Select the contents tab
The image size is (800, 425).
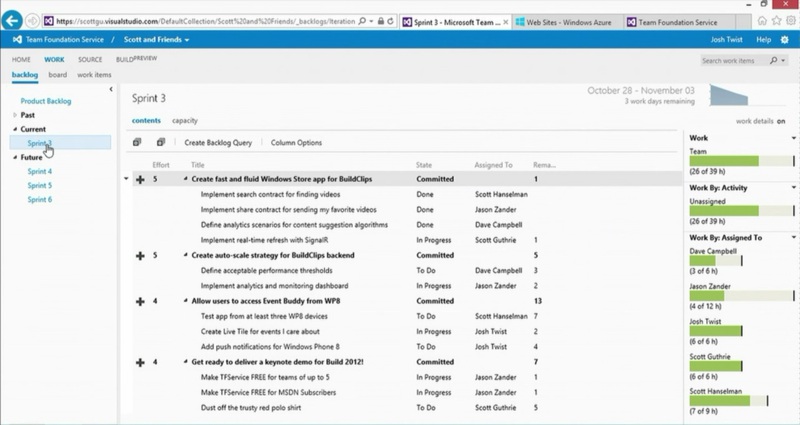(146, 120)
